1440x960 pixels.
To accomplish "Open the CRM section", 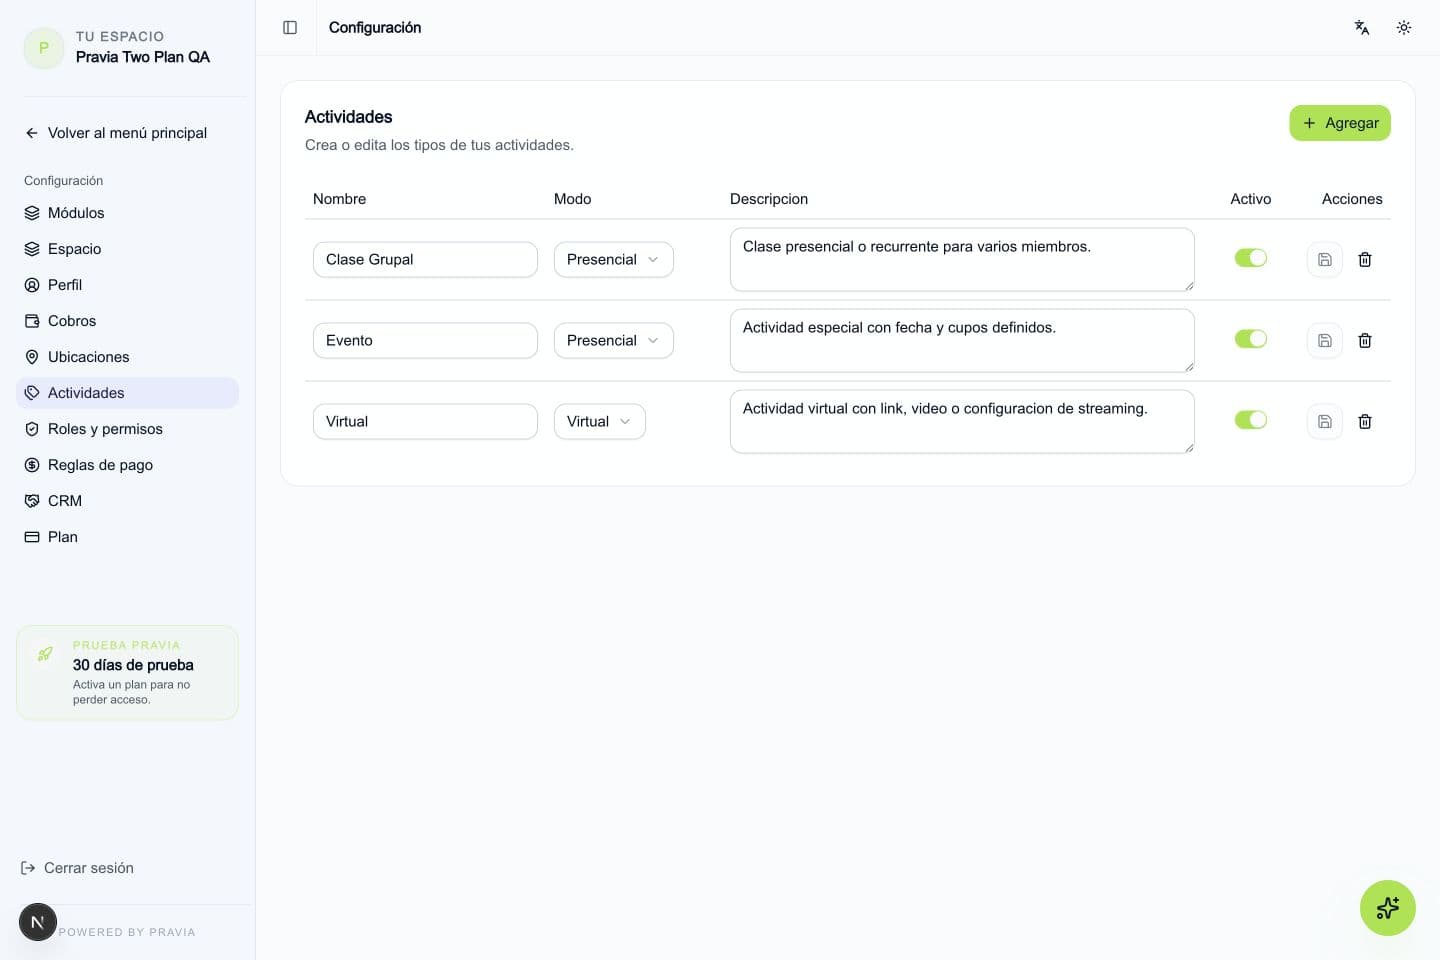I will pos(128,501).
